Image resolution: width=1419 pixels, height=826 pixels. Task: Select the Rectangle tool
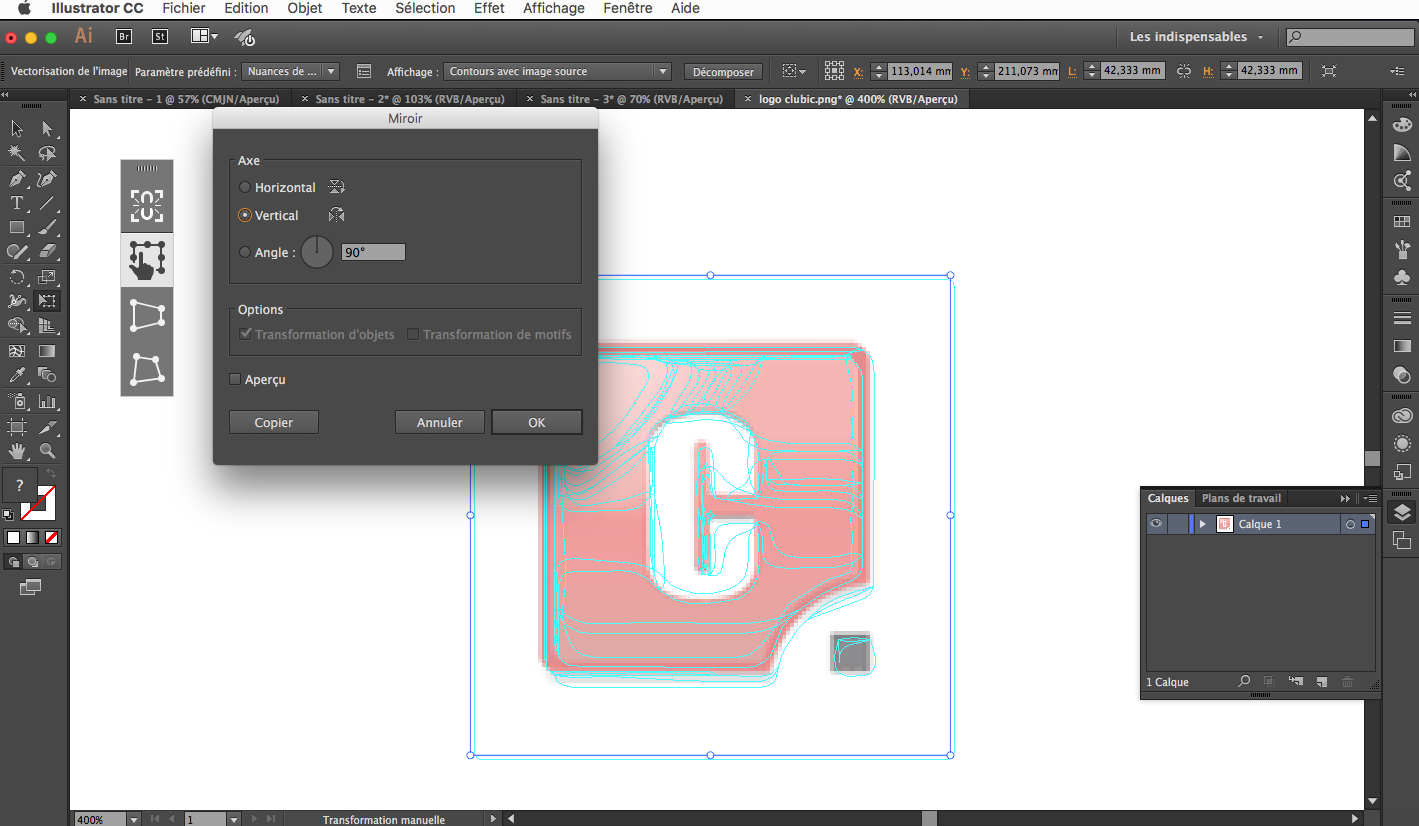click(17, 228)
